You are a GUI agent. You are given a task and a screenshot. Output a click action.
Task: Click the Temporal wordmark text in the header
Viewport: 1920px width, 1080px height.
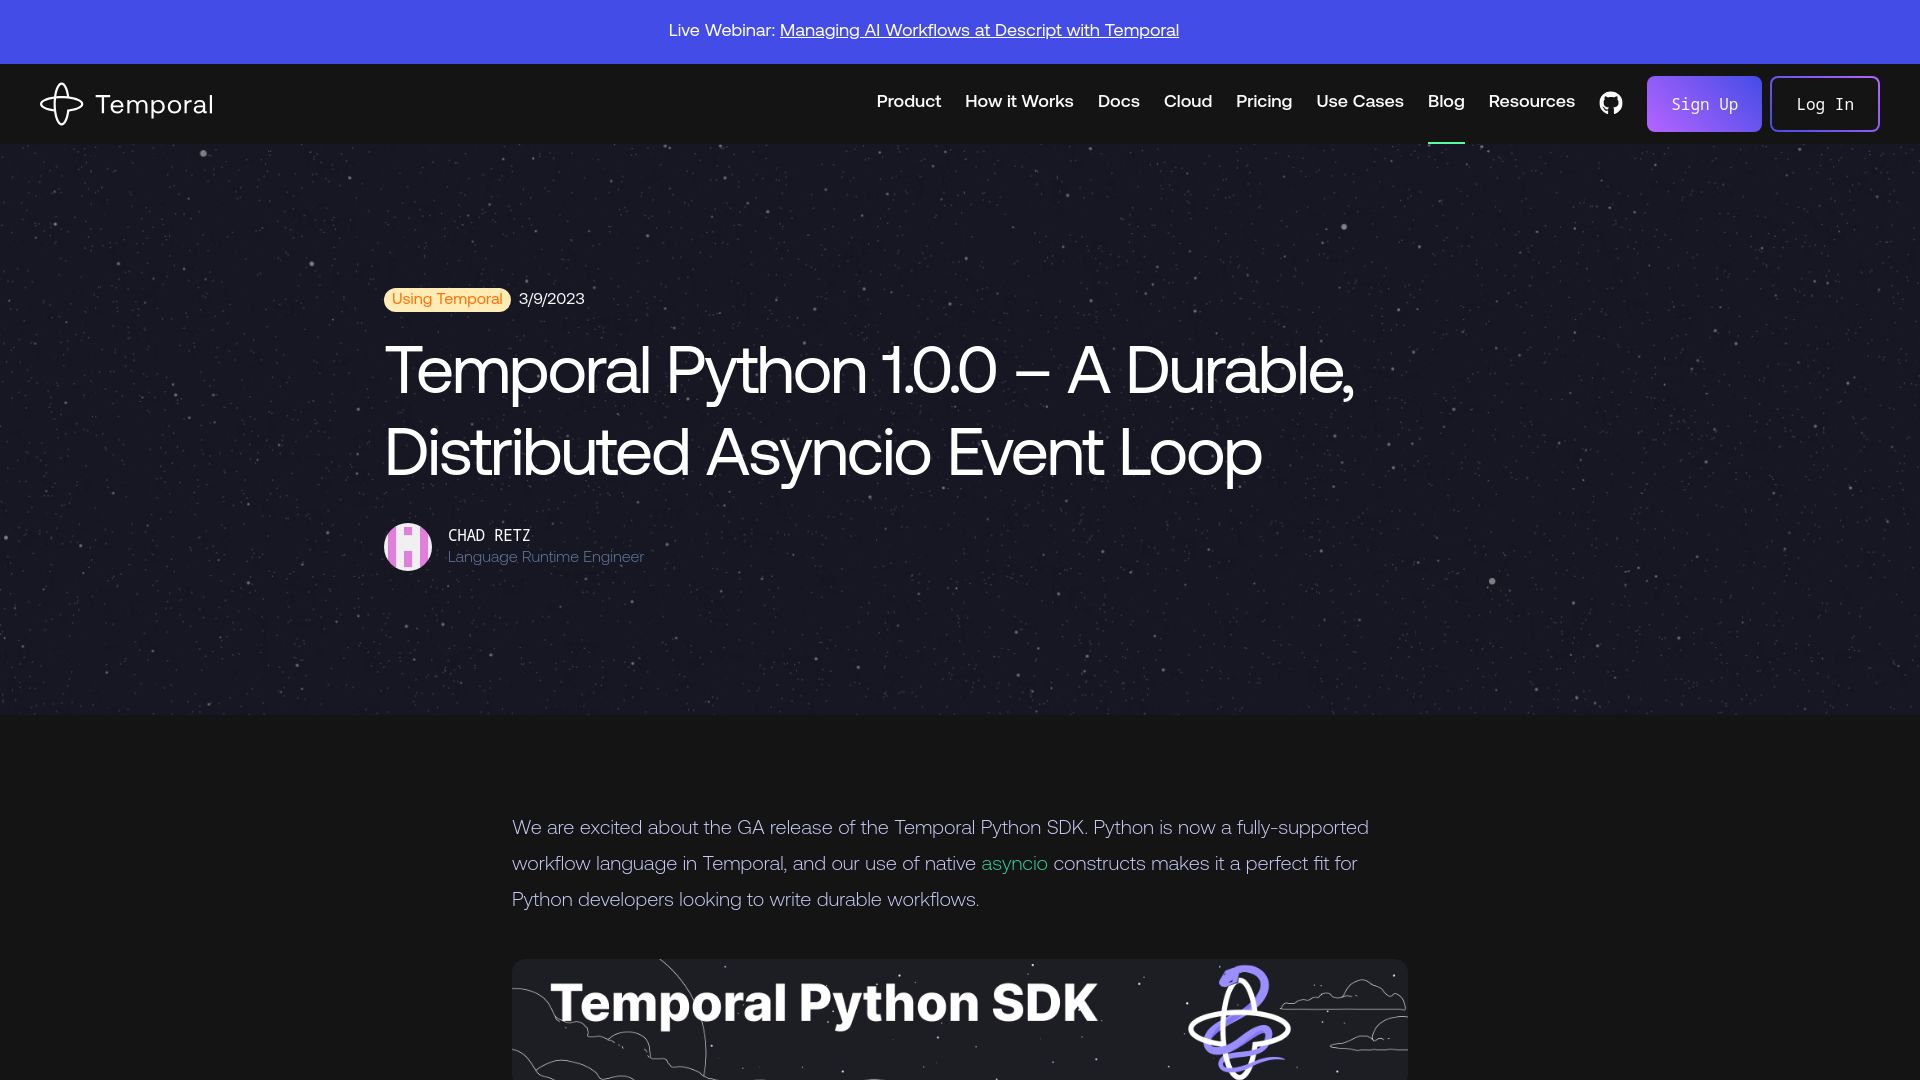[x=154, y=105]
